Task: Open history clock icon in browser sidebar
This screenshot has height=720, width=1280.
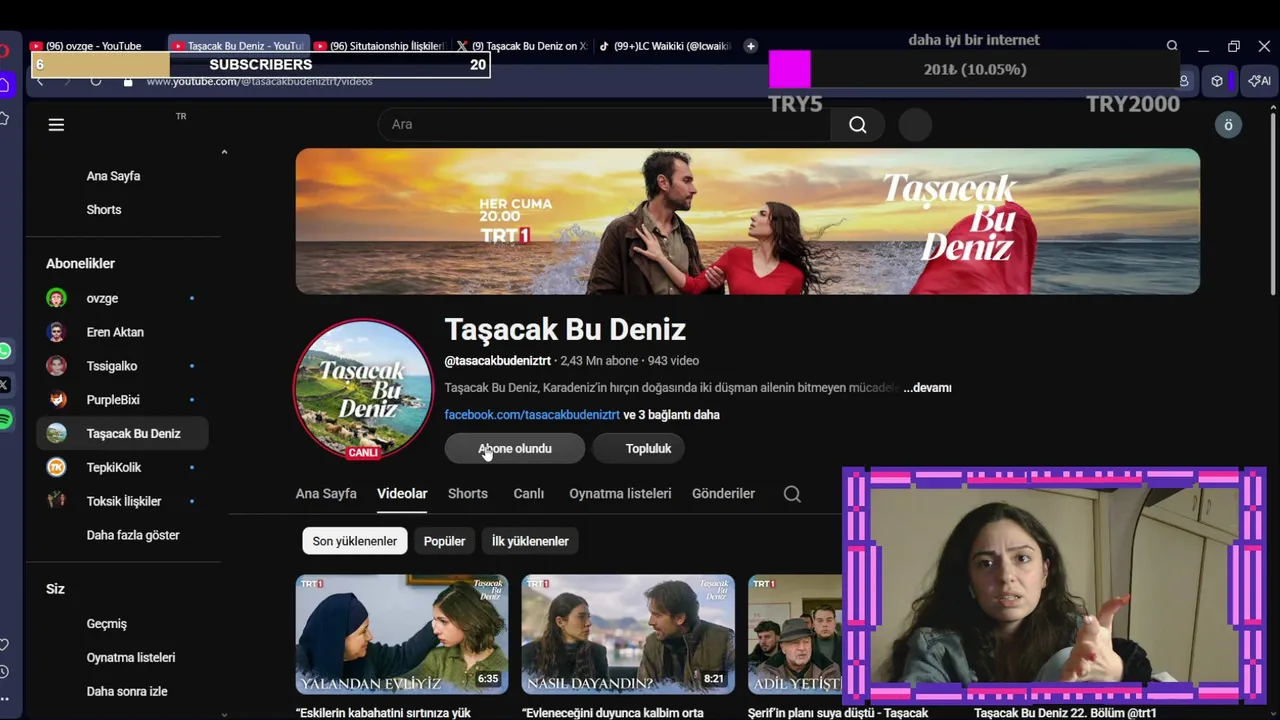Action: coord(5,672)
